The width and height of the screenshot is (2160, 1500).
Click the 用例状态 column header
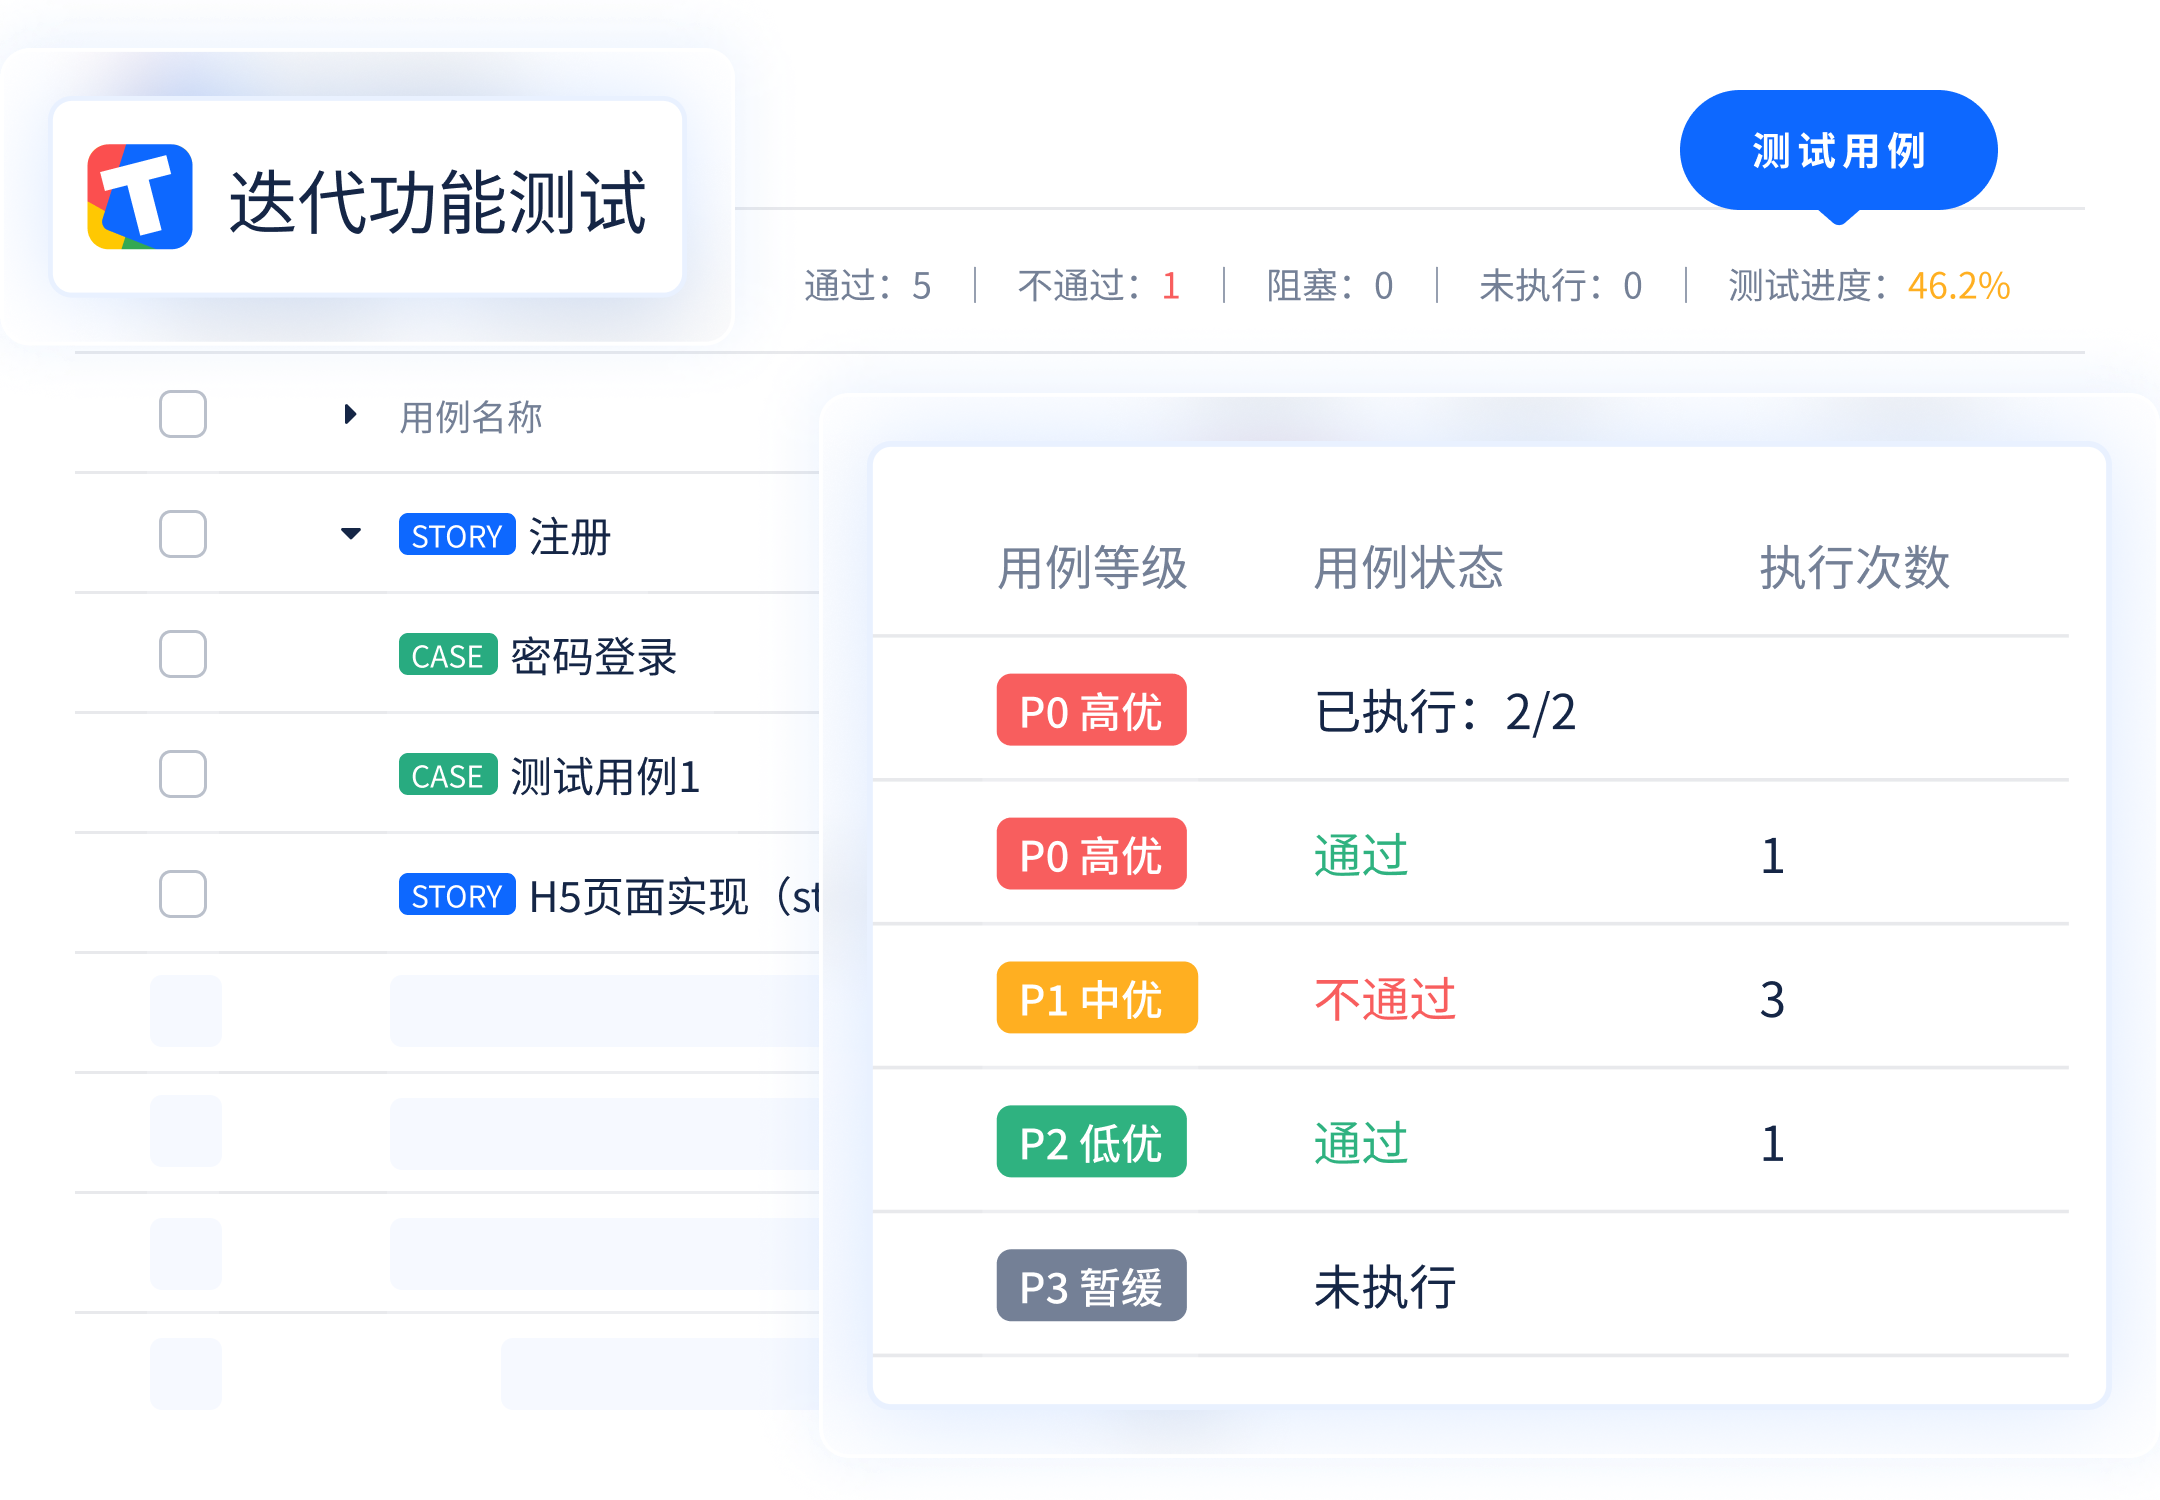pos(1408,568)
